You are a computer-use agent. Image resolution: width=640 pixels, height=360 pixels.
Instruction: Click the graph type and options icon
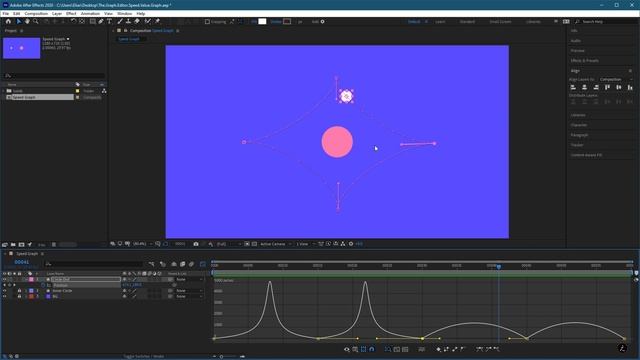355,349
